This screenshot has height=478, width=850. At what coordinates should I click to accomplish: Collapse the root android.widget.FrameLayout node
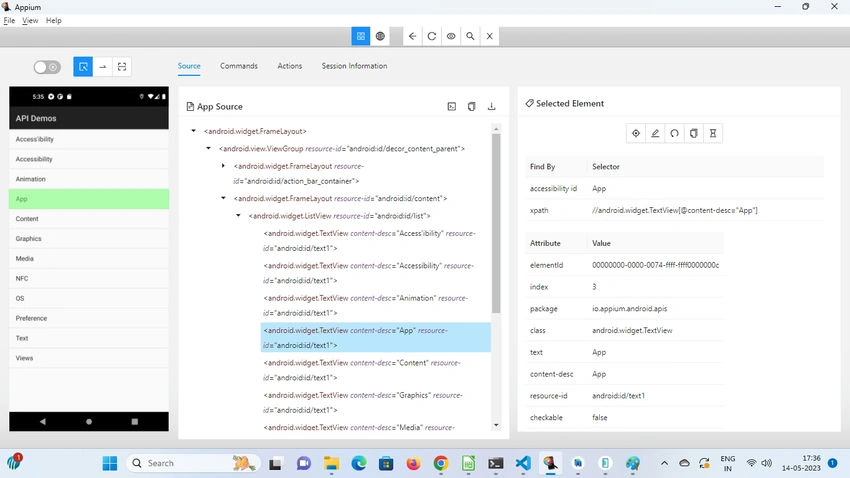194,131
